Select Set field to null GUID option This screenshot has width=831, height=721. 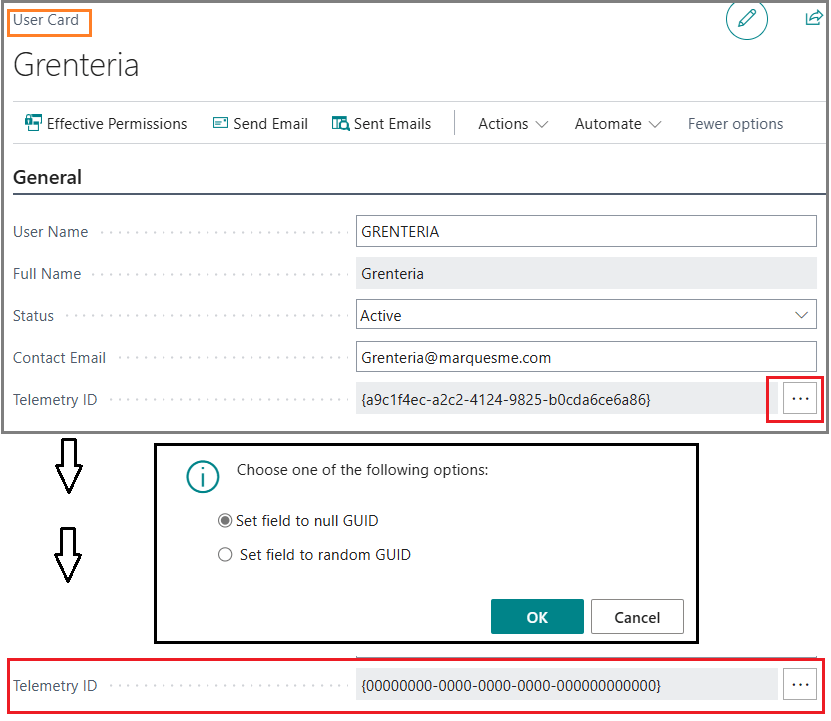click(225, 521)
